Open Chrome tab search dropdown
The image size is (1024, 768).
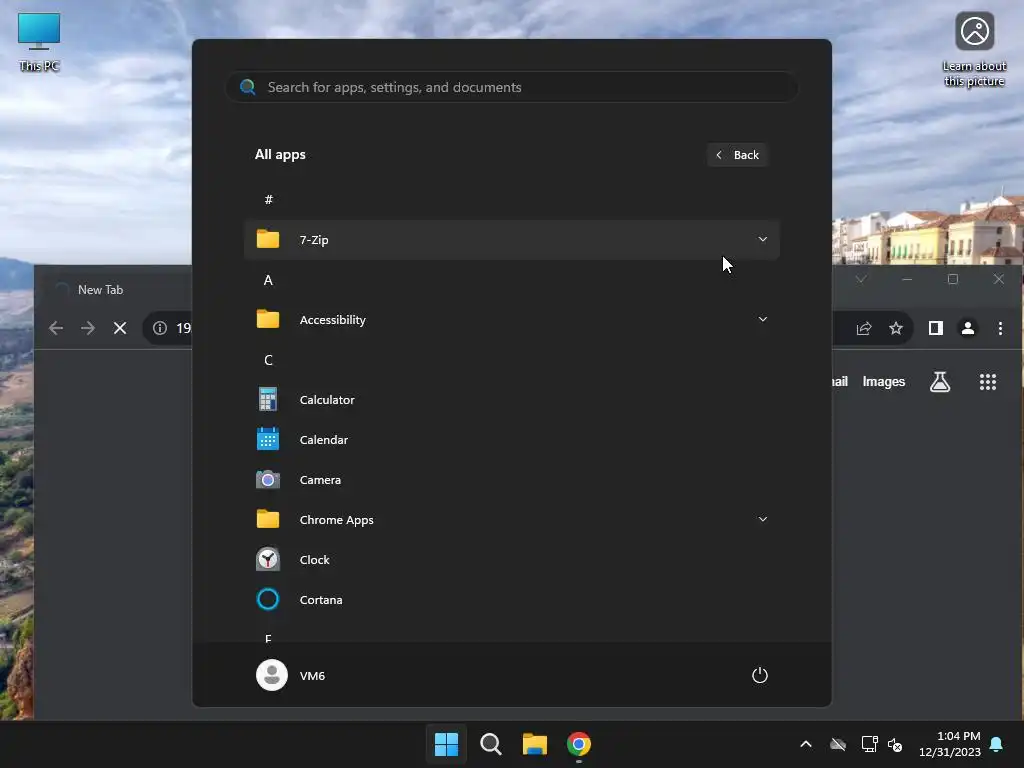pyautogui.click(x=861, y=279)
